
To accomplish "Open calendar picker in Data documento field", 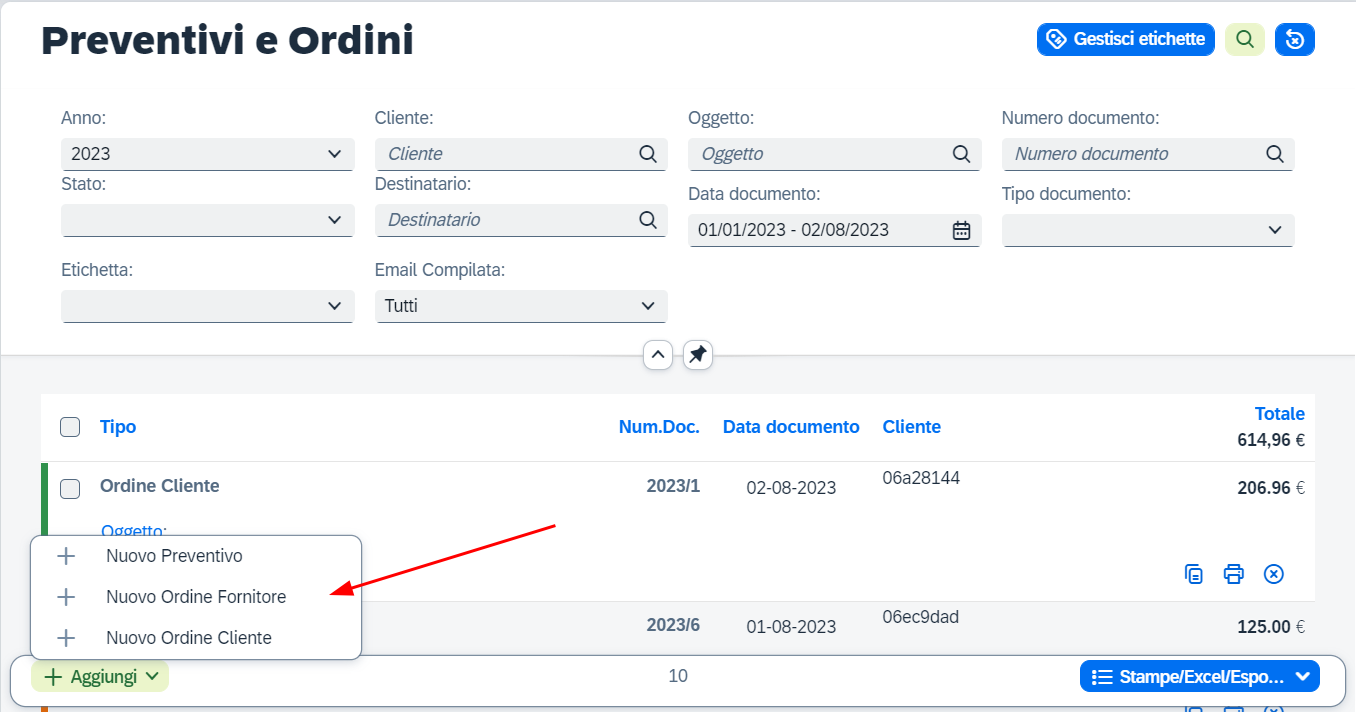I will pos(961,230).
